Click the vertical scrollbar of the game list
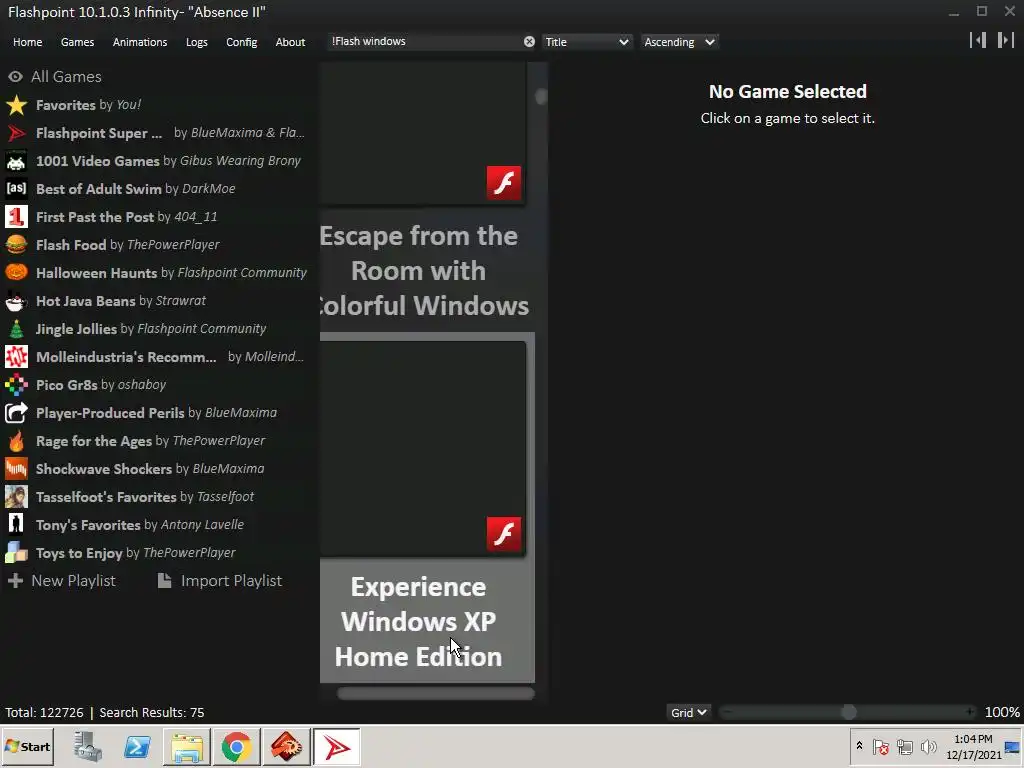 (x=541, y=97)
